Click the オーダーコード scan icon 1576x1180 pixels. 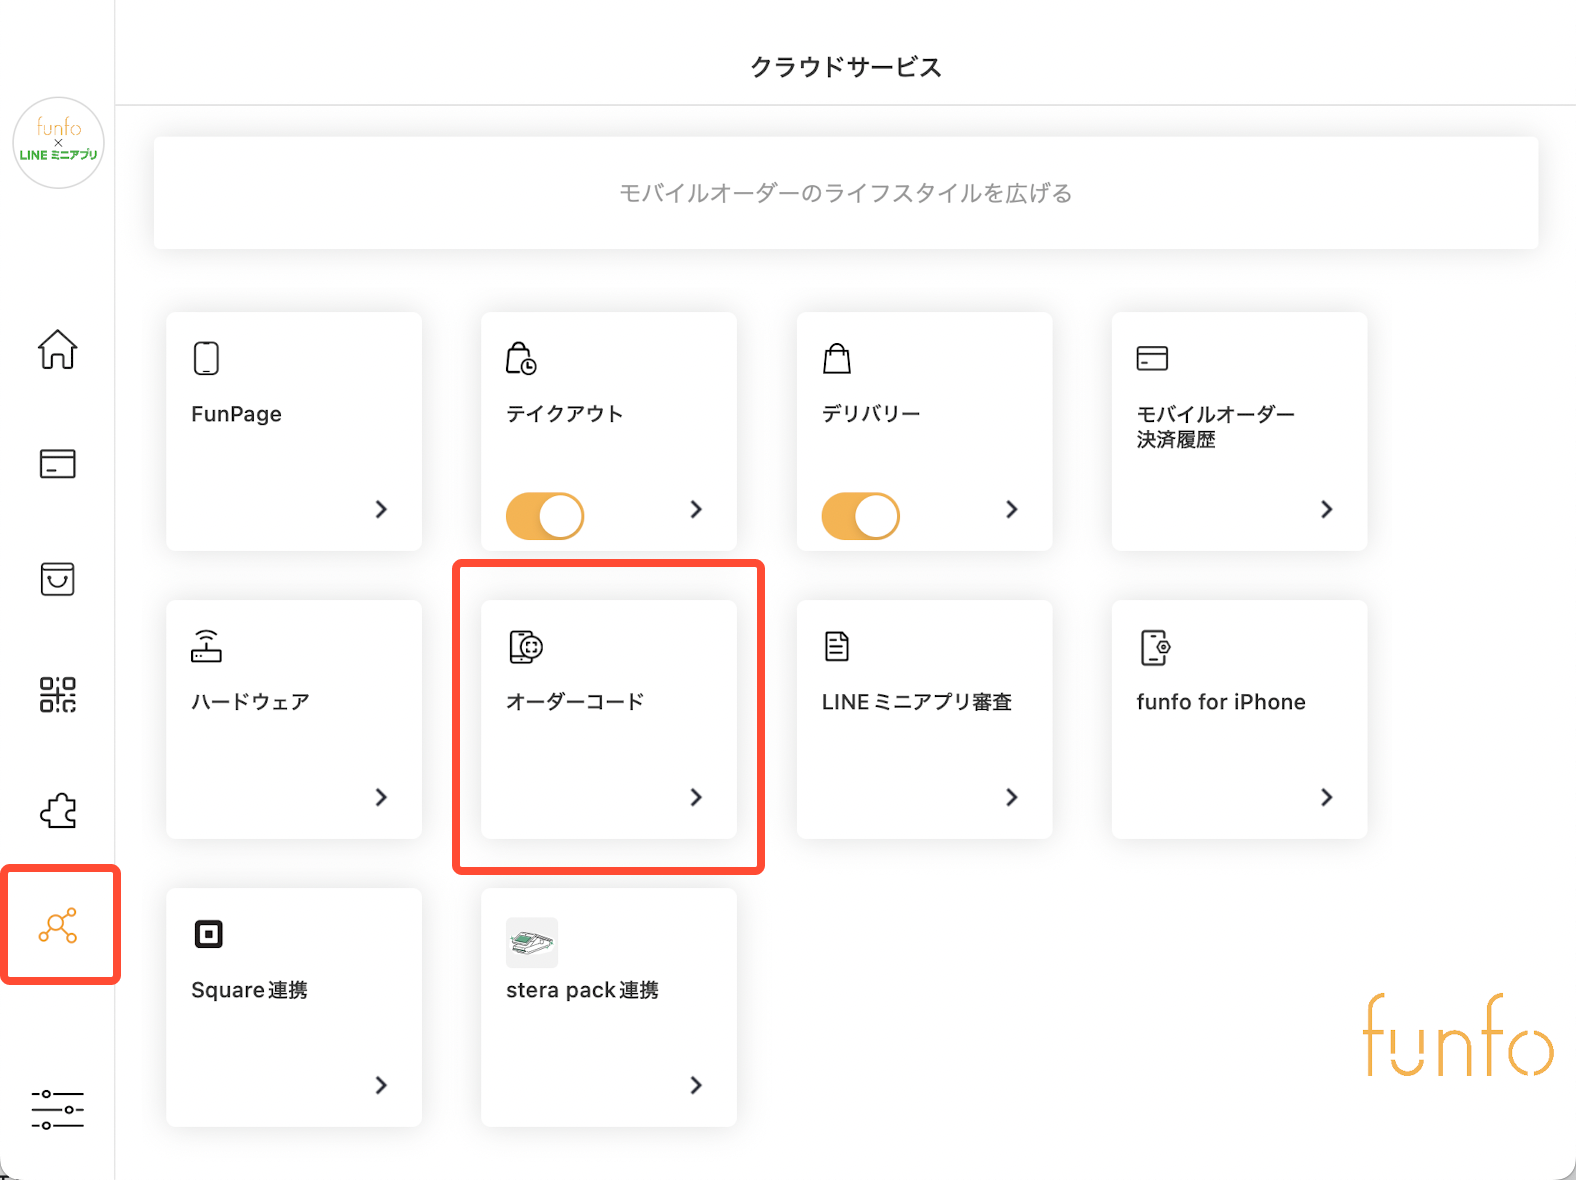pos(525,647)
